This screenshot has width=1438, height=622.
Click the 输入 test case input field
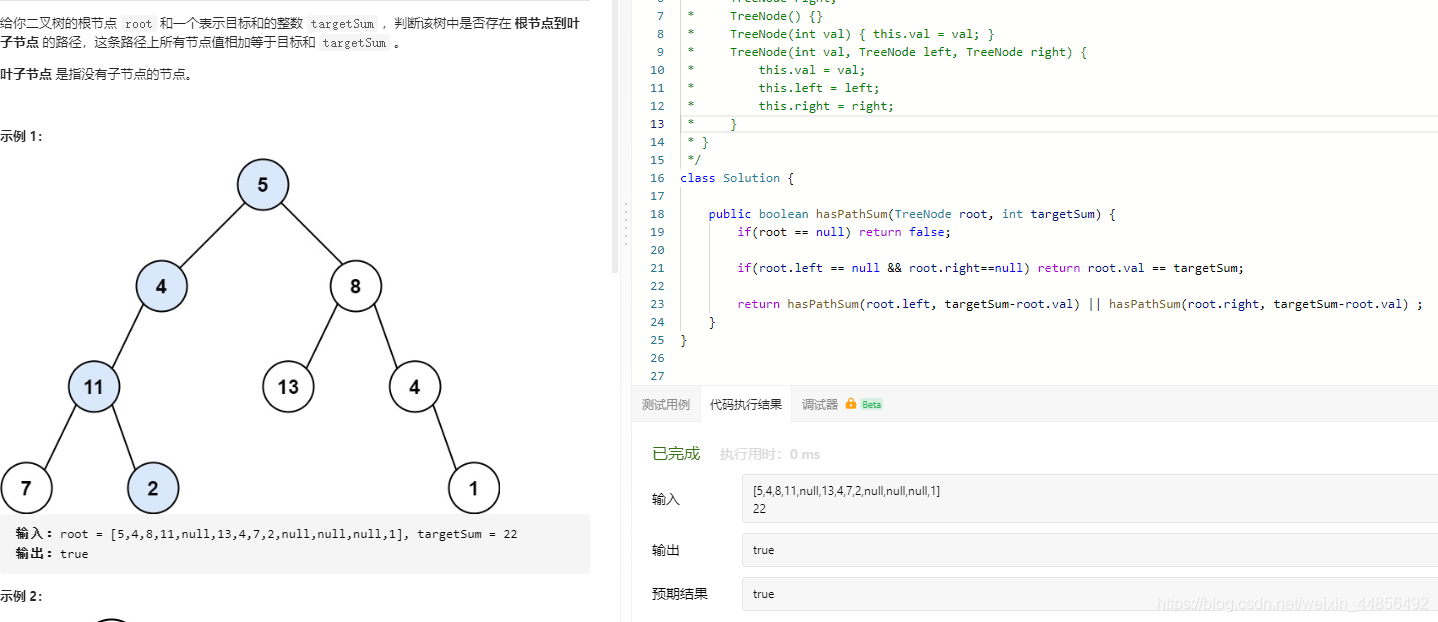(x=1000, y=499)
